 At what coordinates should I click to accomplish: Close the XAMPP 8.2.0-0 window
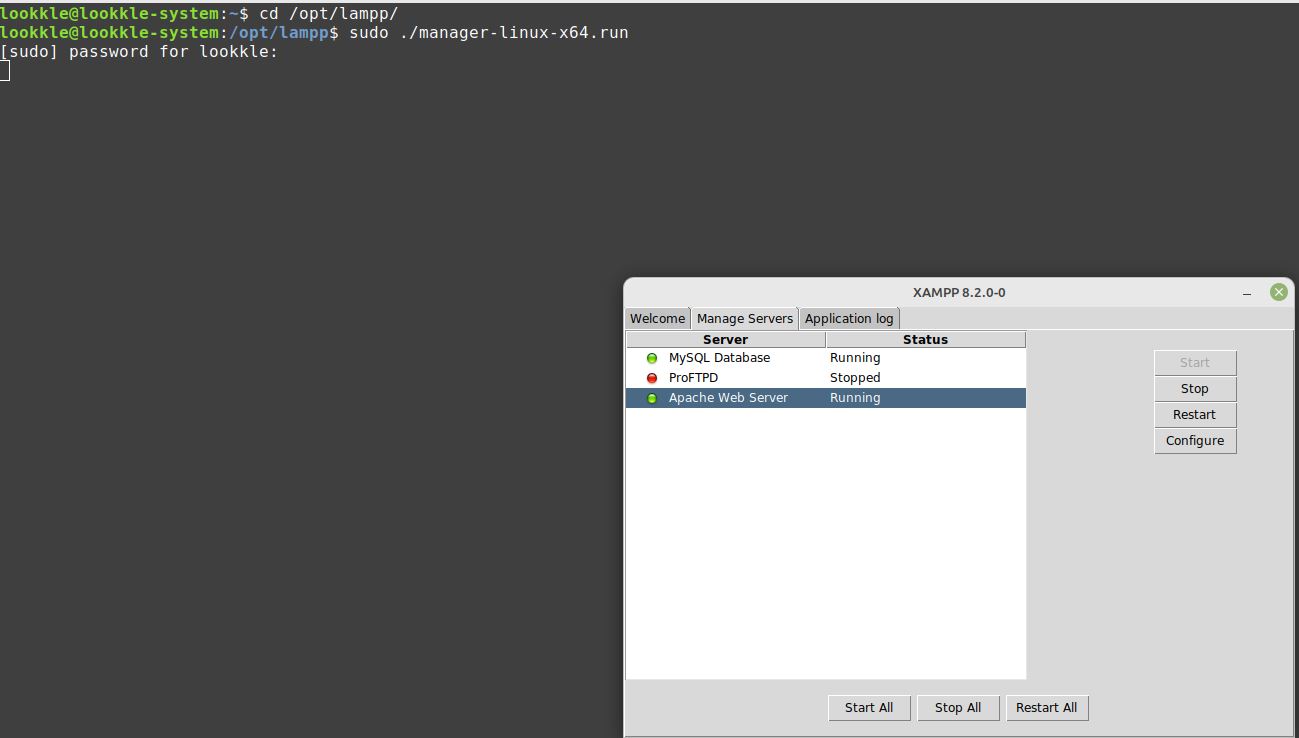[1278, 292]
